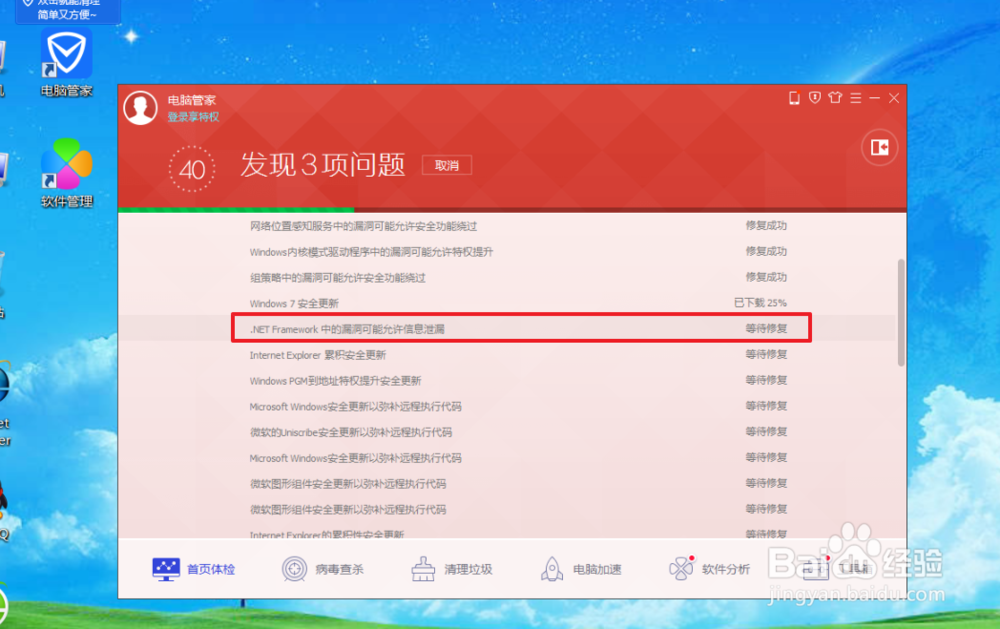Click the 登录享特权 login link
The image size is (1000, 629).
(x=193, y=117)
